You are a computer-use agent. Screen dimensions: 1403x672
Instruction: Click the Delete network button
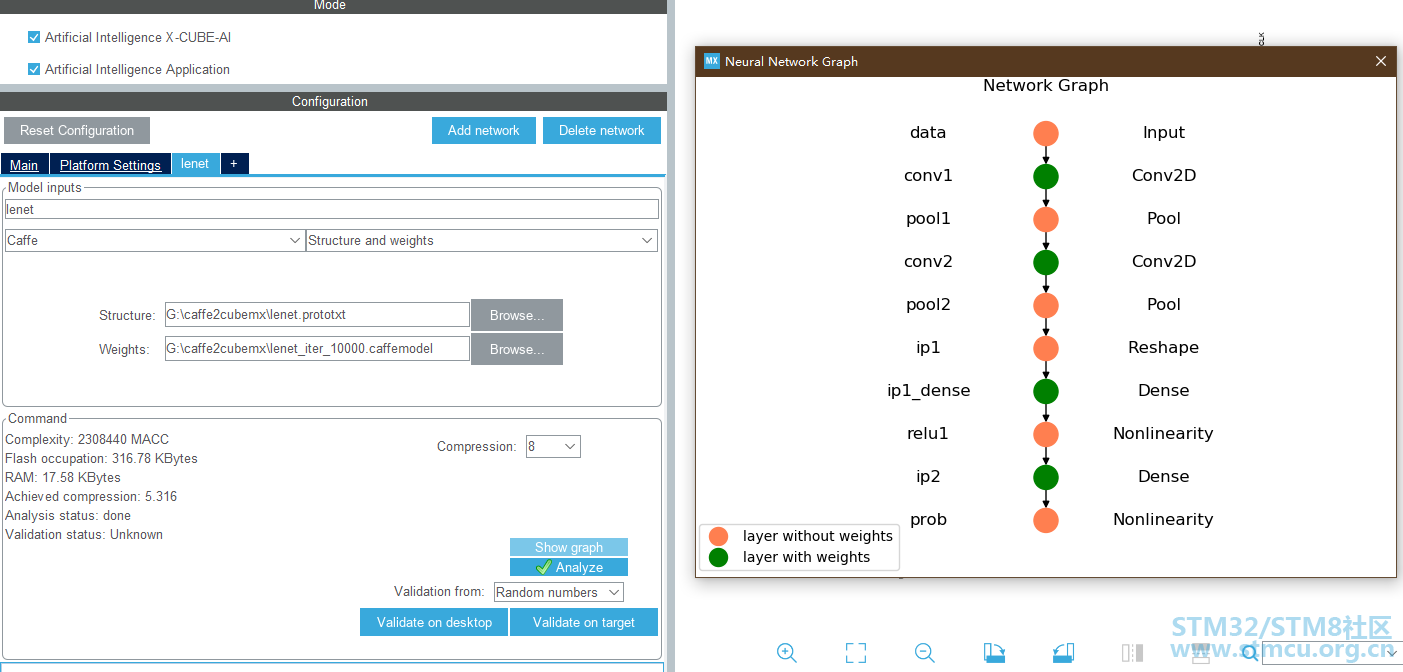602,131
